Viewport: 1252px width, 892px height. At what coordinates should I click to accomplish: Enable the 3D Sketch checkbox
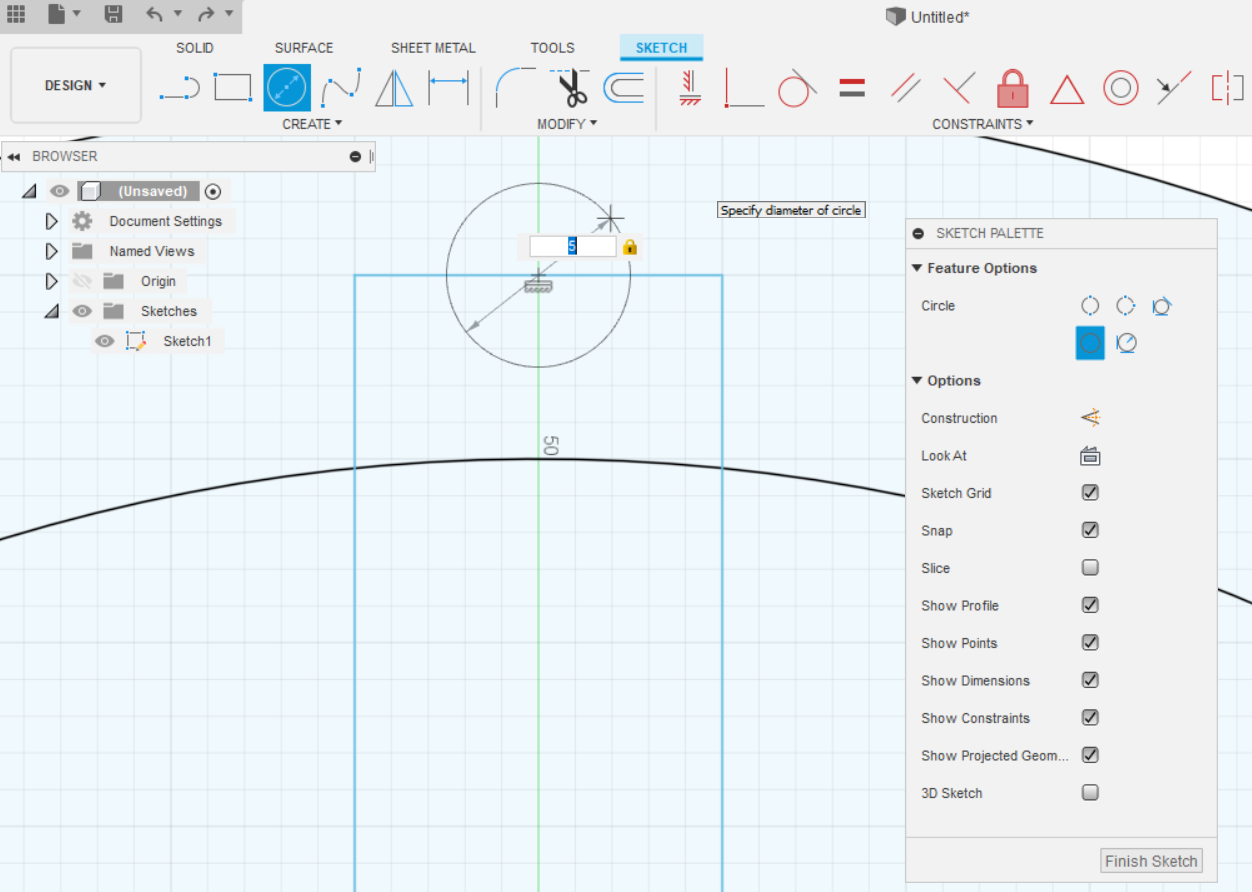(1090, 793)
